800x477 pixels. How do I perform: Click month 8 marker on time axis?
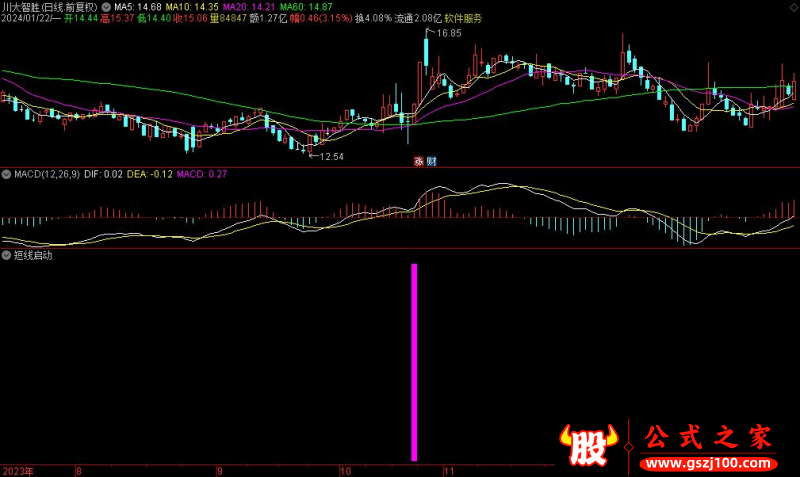(x=79, y=471)
